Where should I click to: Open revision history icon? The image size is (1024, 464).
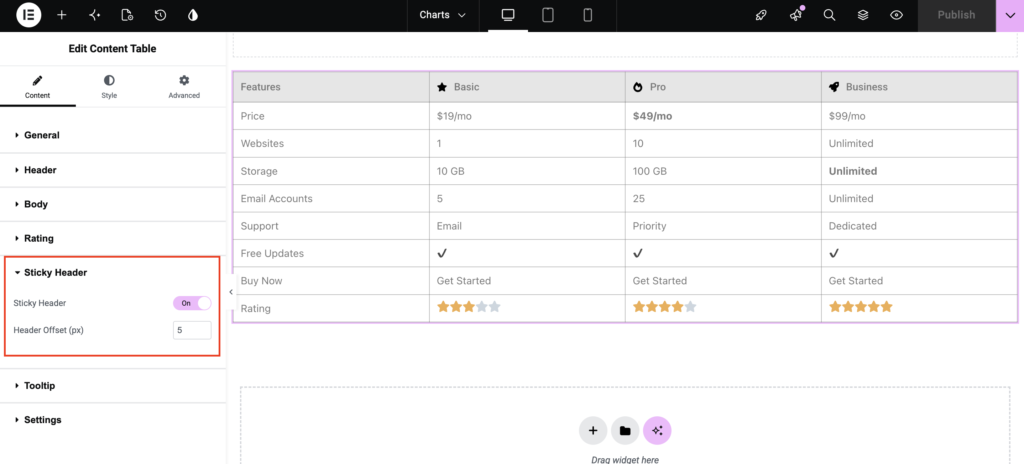point(160,15)
